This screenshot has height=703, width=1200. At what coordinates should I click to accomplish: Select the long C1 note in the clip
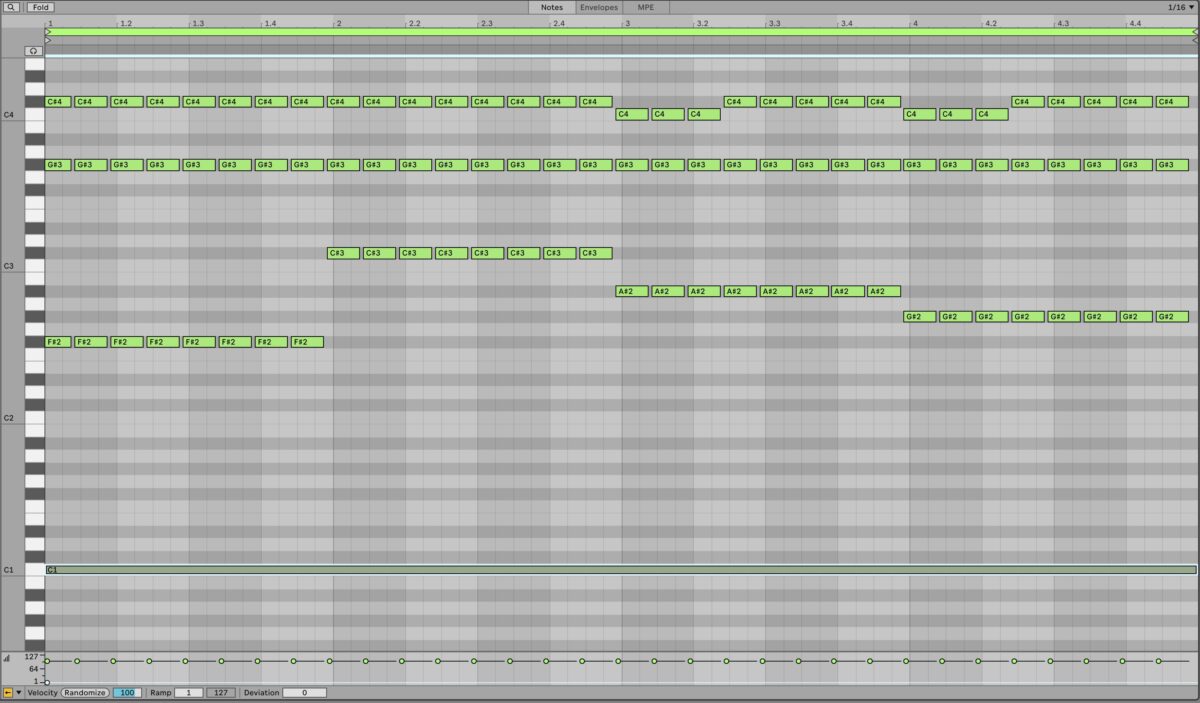600,569
